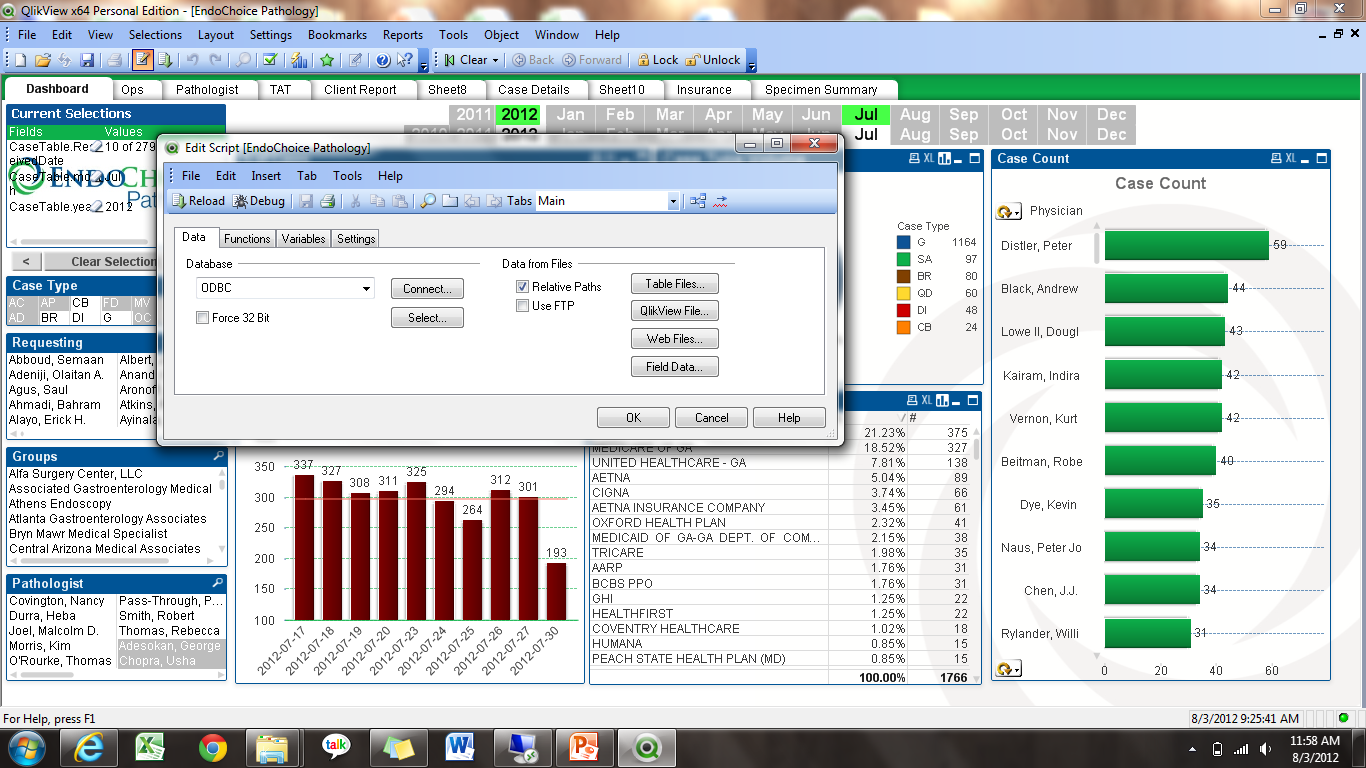Open ODBC database dropdown
Viewport: 1366px width, 768px height.
click(x=366, y=288)
